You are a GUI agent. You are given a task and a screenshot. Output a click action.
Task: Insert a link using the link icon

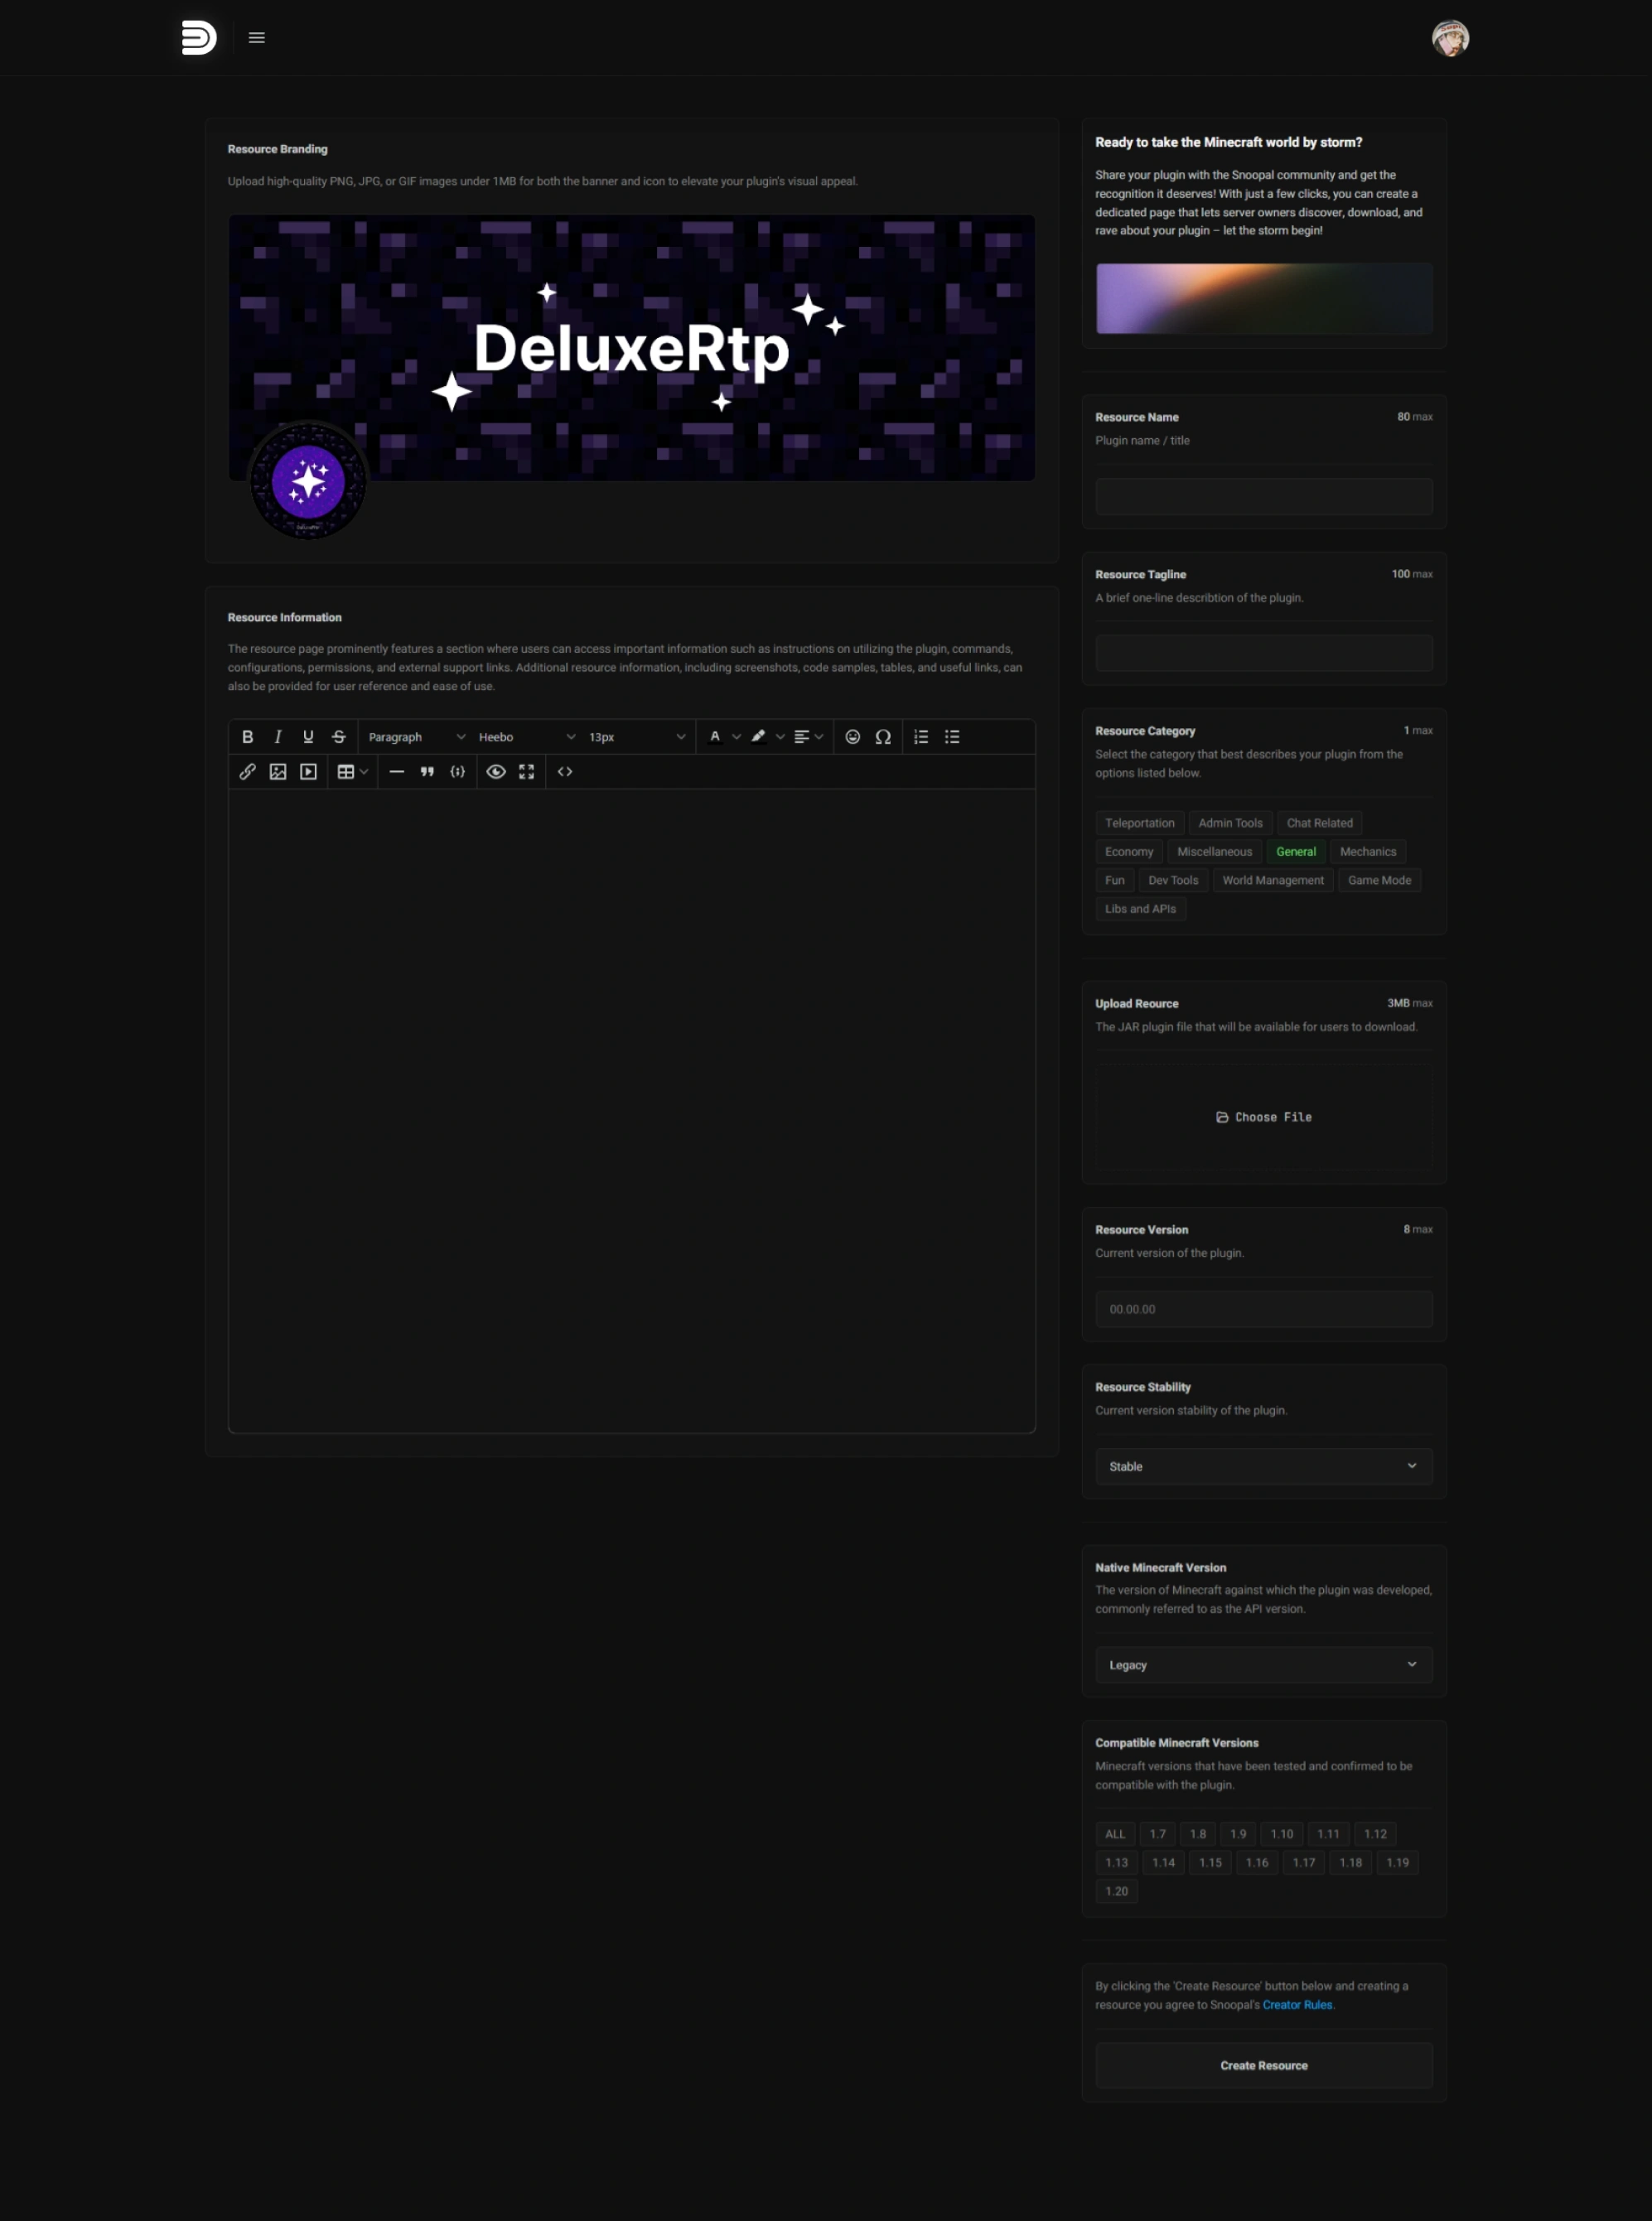247,772
